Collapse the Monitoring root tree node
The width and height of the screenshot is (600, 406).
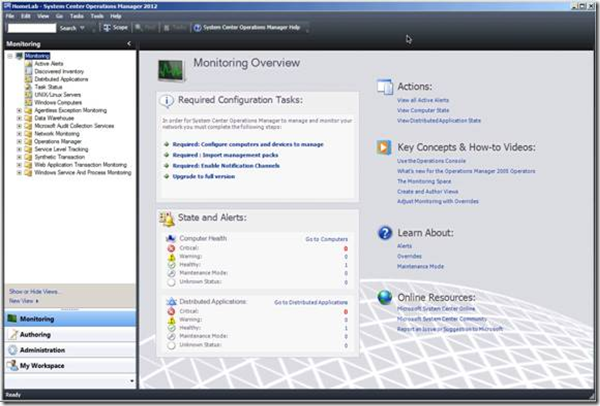10,56
